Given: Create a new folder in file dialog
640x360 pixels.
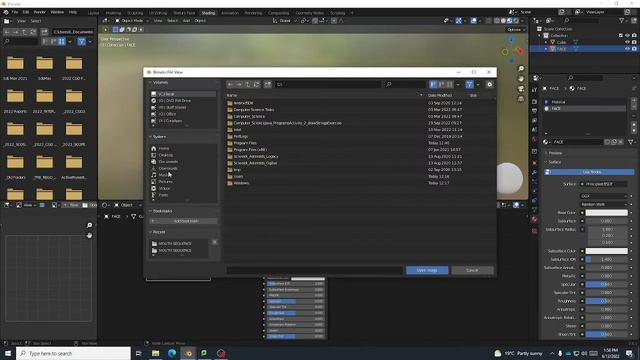Looking at the screenshot, I should coord(268,84).
